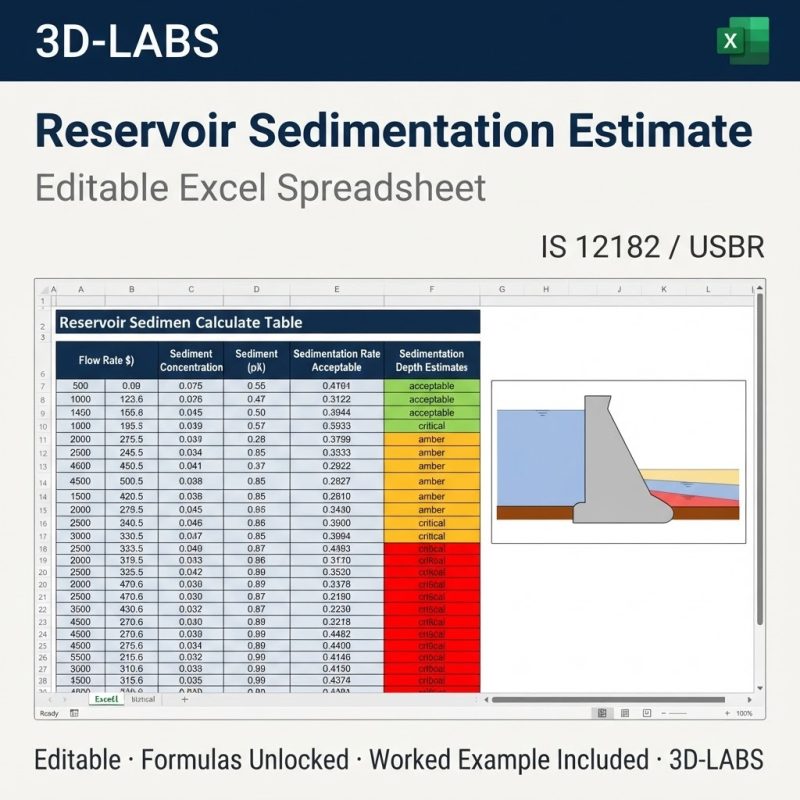Select cell containing 0.2827
The image size is (800, 800).
[x=337, y=481]
